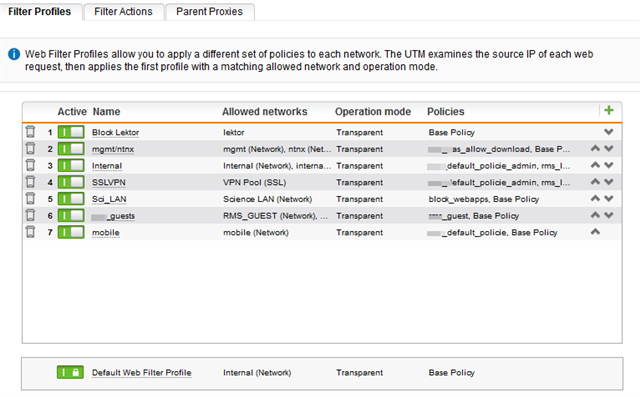Move mobile profile up one position
Screen dimensions: 640x397
tap(595, 232)
